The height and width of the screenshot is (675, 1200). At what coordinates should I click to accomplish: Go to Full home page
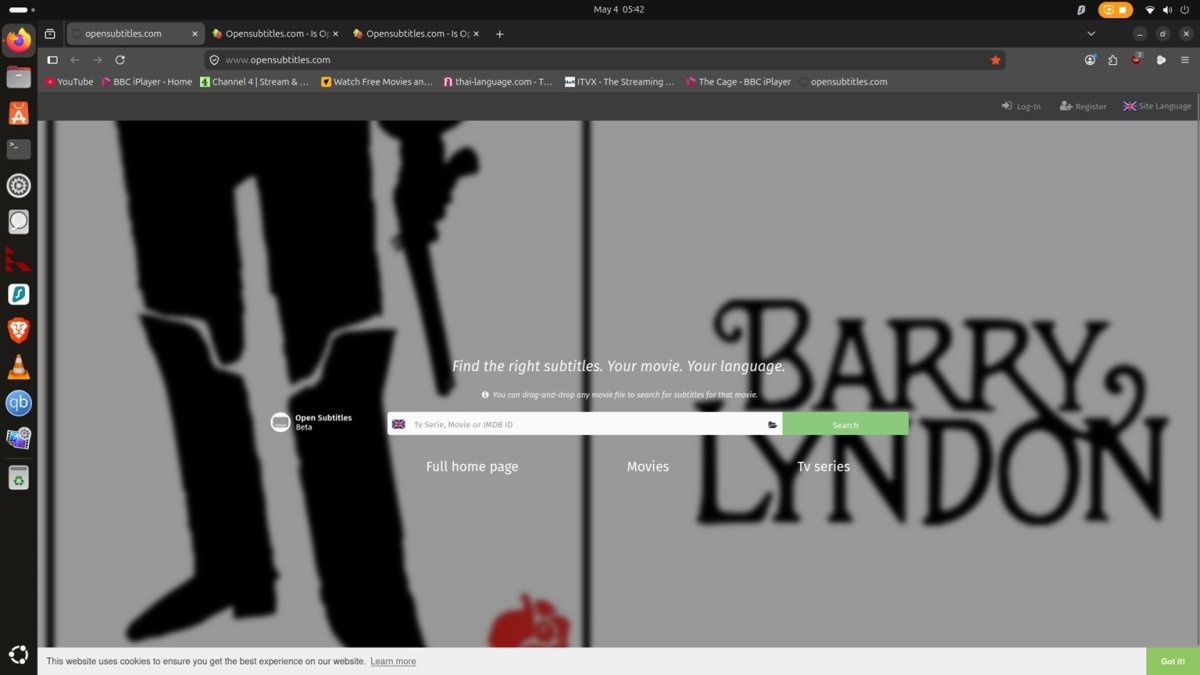pyautogui.click(x=472, y=467)
